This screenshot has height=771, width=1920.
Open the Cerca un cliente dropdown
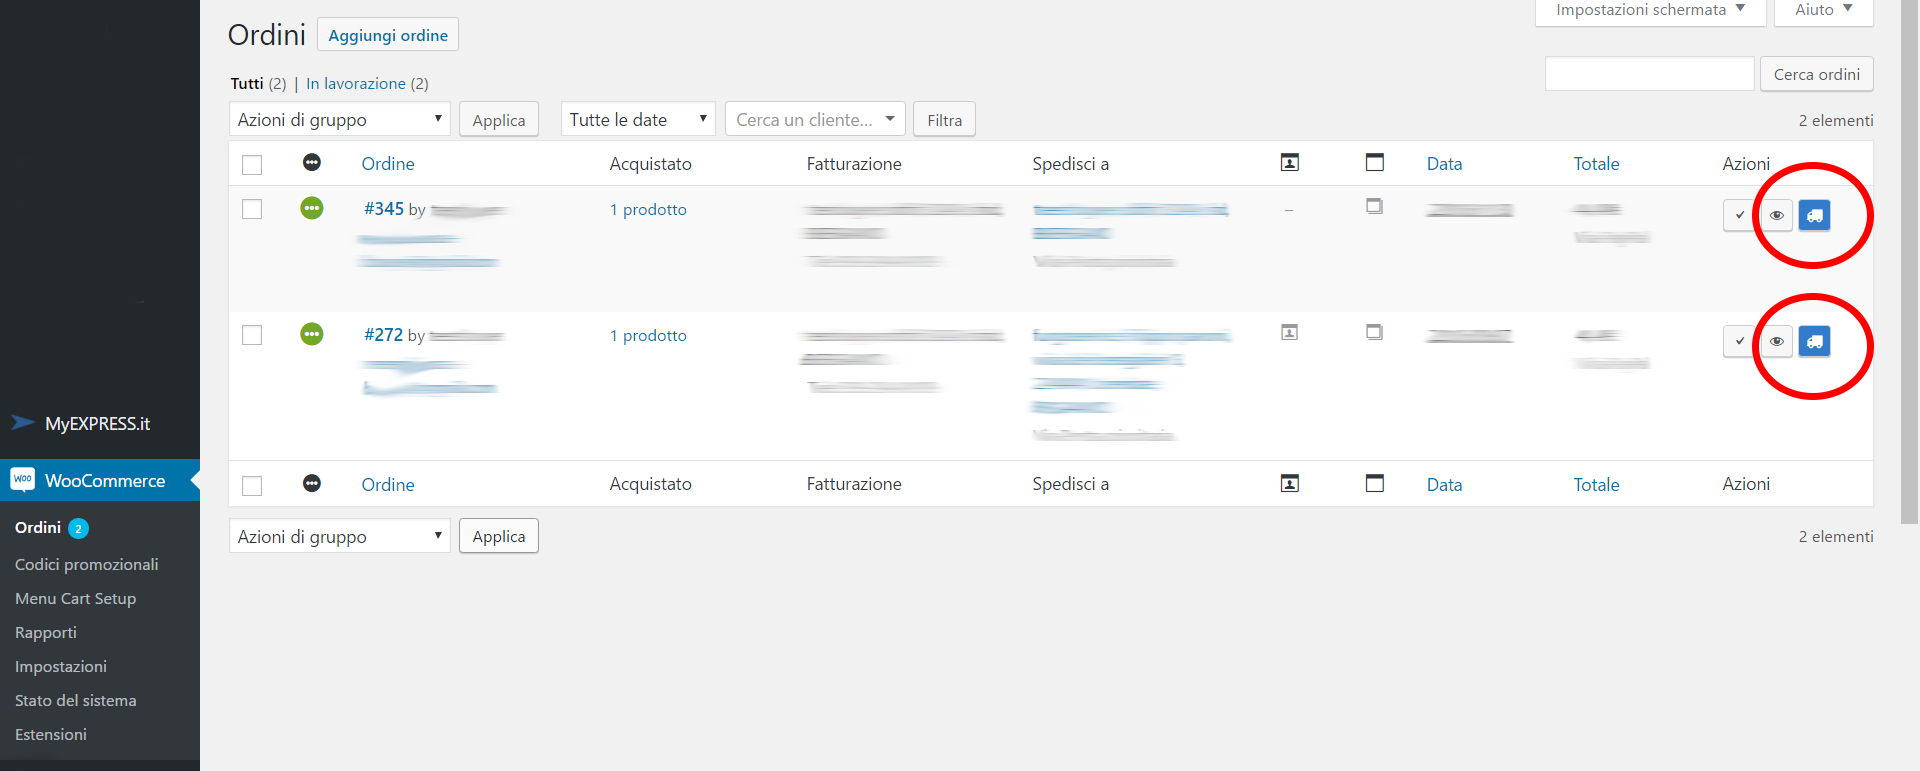(815, 119)
